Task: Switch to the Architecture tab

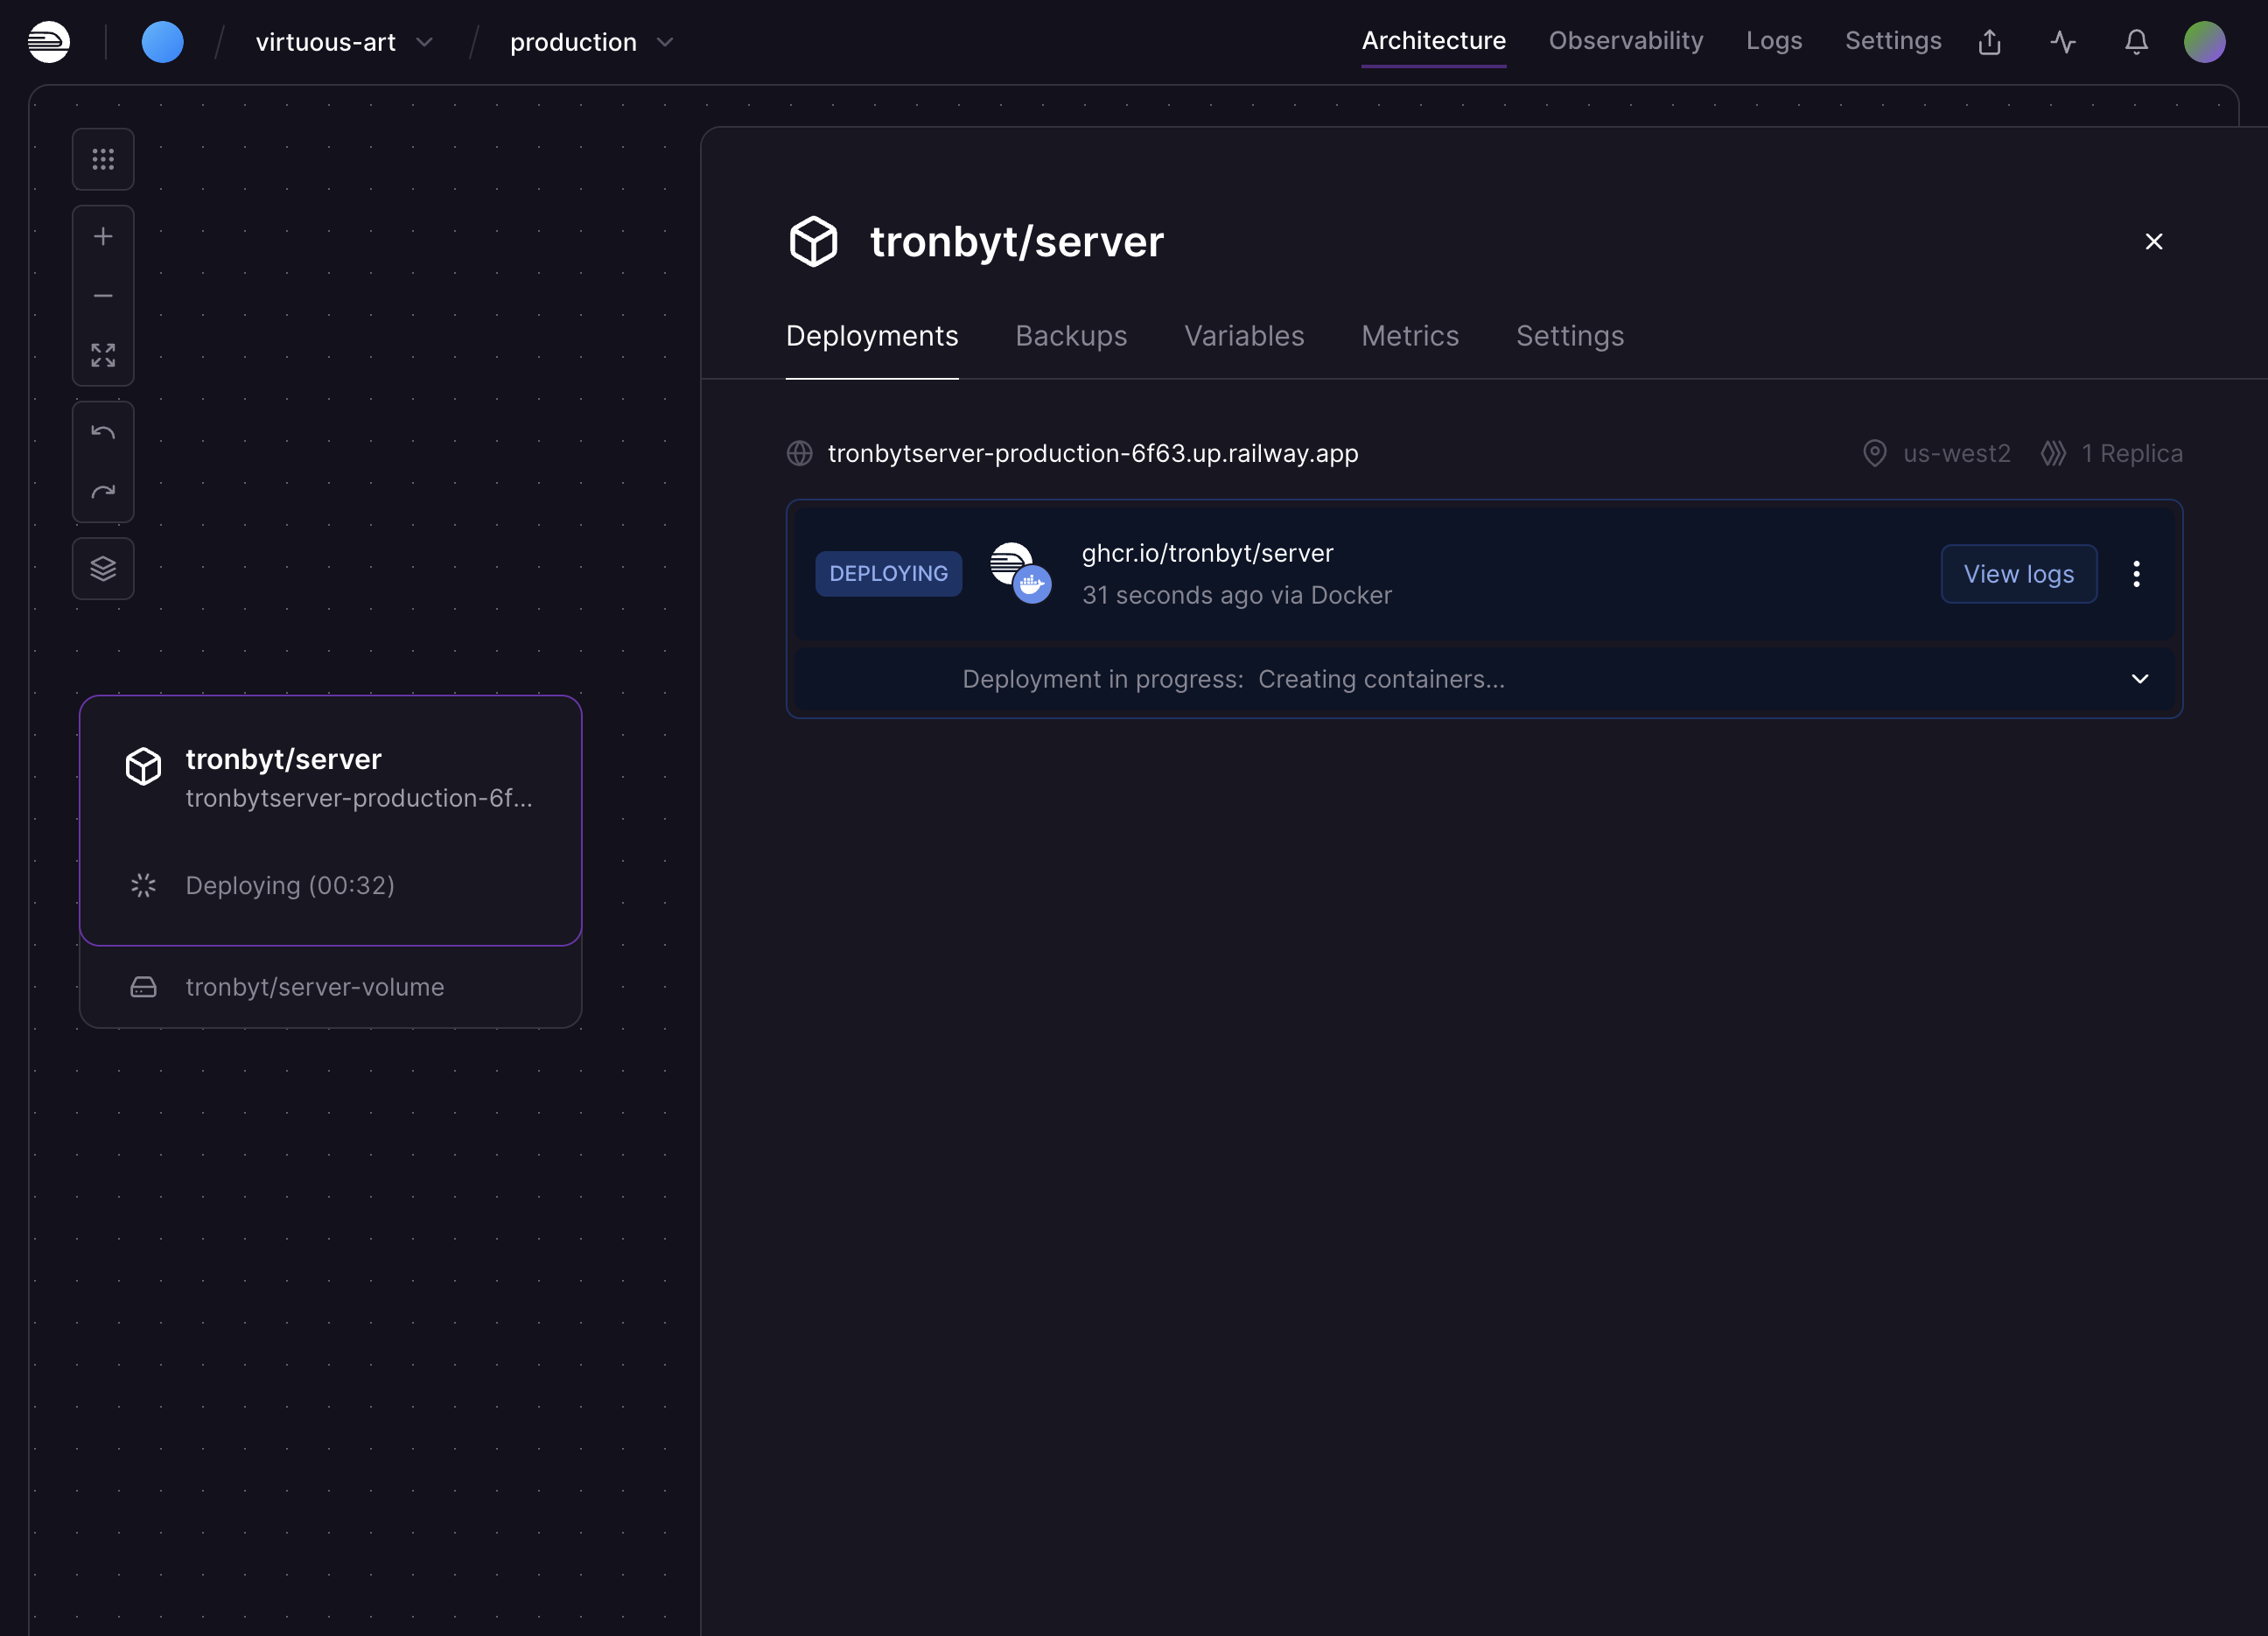Action: pos(1433,41)
